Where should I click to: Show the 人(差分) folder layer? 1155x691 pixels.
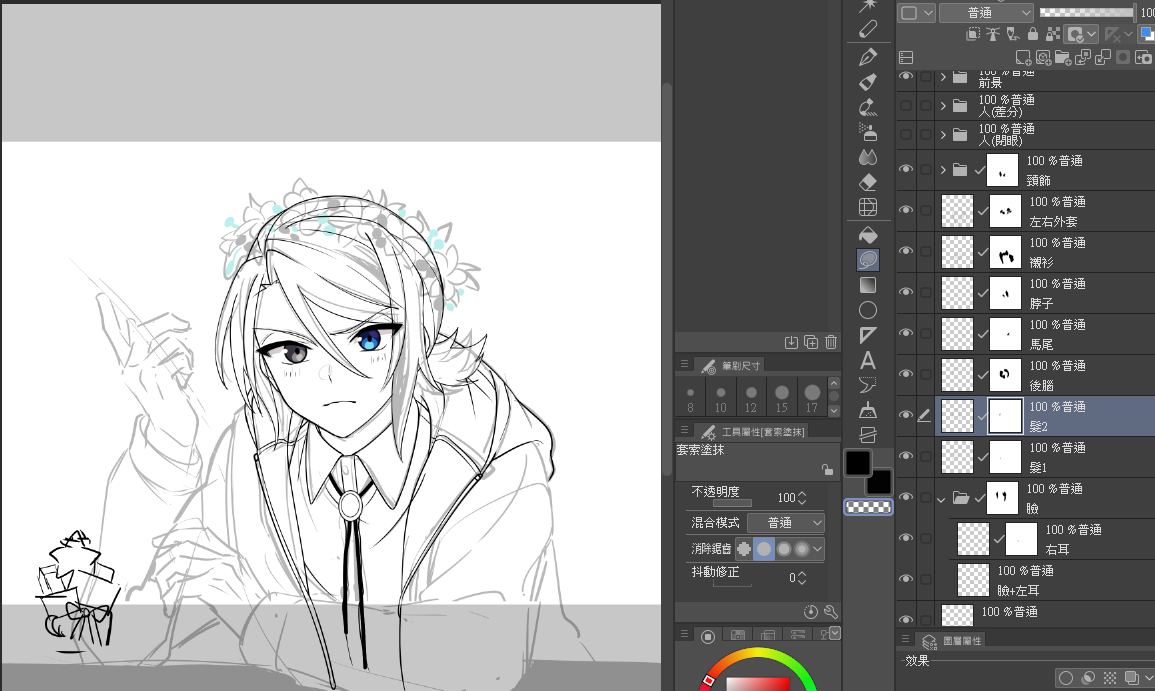coord(906,105)
